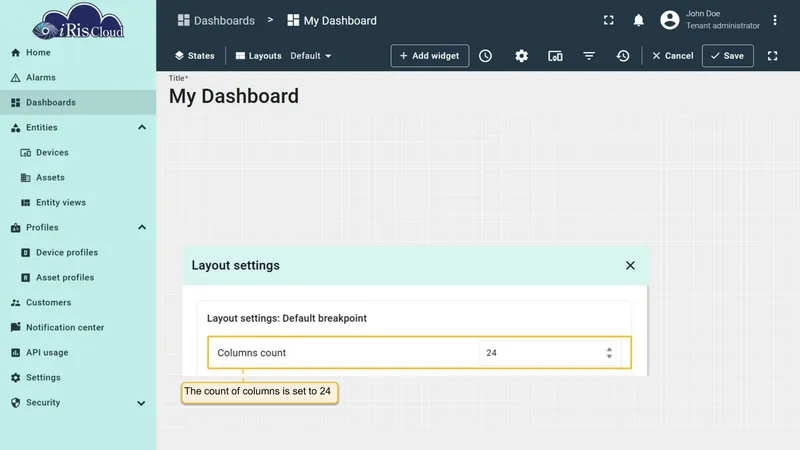The width and height of the screenshot is (800, 450).
Task: Go to Customers page
Action: click(x=78, y=303)
